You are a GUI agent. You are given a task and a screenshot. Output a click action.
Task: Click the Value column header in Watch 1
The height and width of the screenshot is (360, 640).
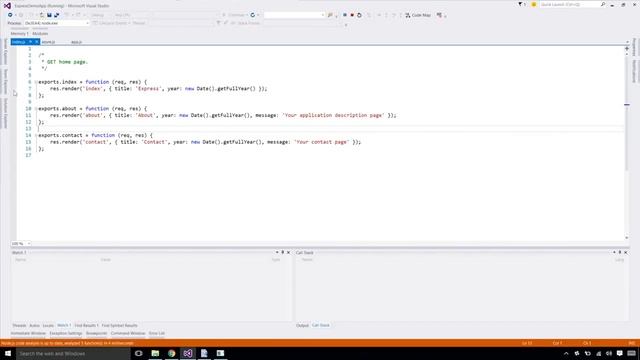pyautogui.click(x=105, y=260)
